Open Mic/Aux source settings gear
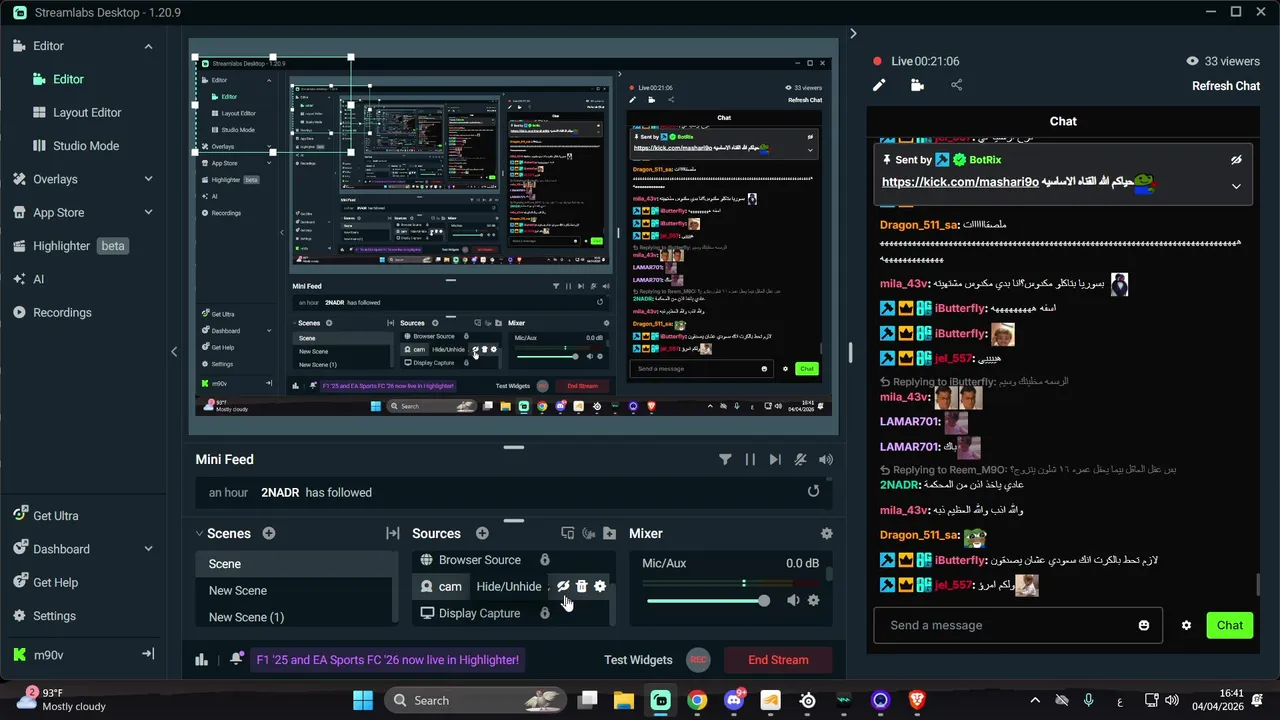 pyautogui.click(x=813, y=600)
